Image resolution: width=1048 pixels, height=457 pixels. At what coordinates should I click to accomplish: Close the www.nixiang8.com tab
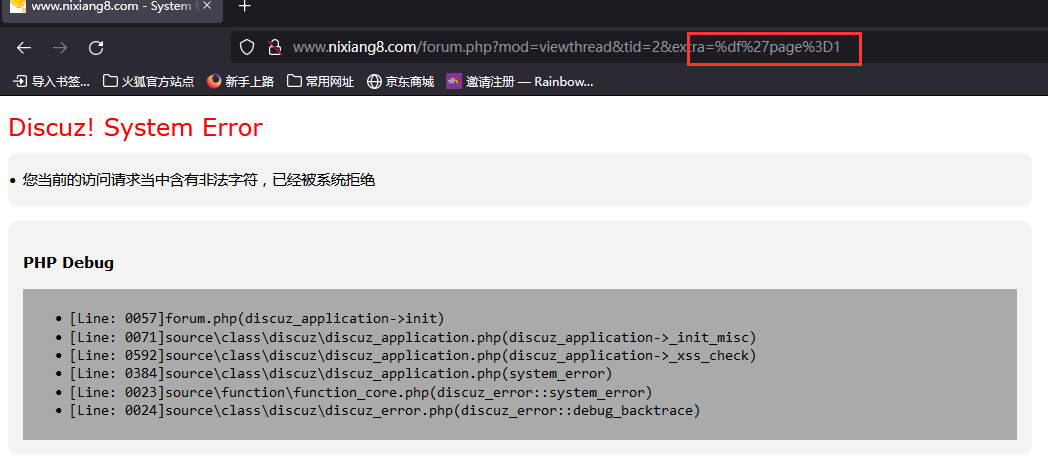coord(207,7)
